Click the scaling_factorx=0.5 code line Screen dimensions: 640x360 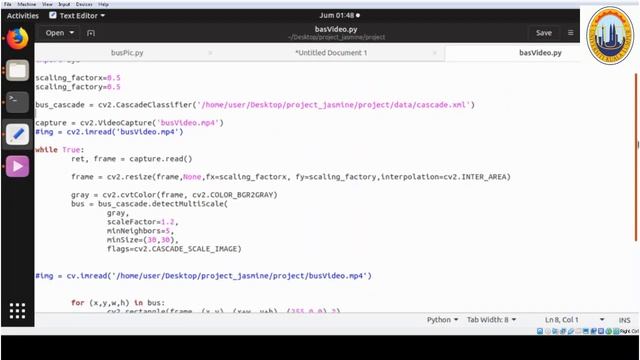pos(78,78)
